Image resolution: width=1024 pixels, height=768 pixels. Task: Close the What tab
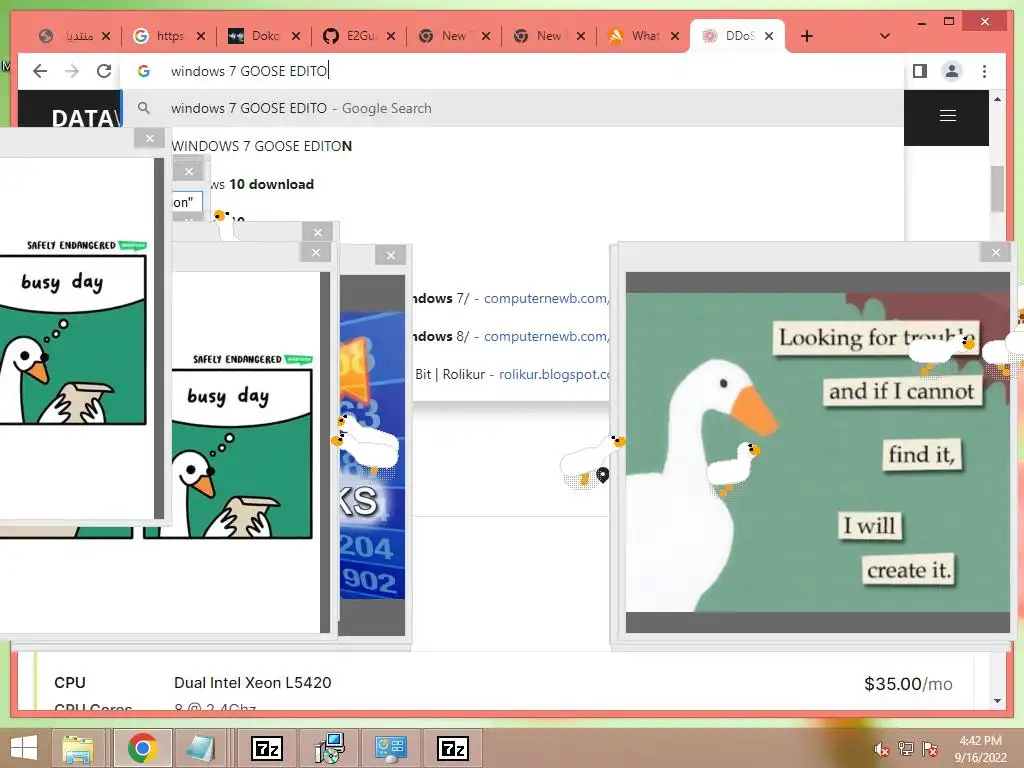point(675,36)
